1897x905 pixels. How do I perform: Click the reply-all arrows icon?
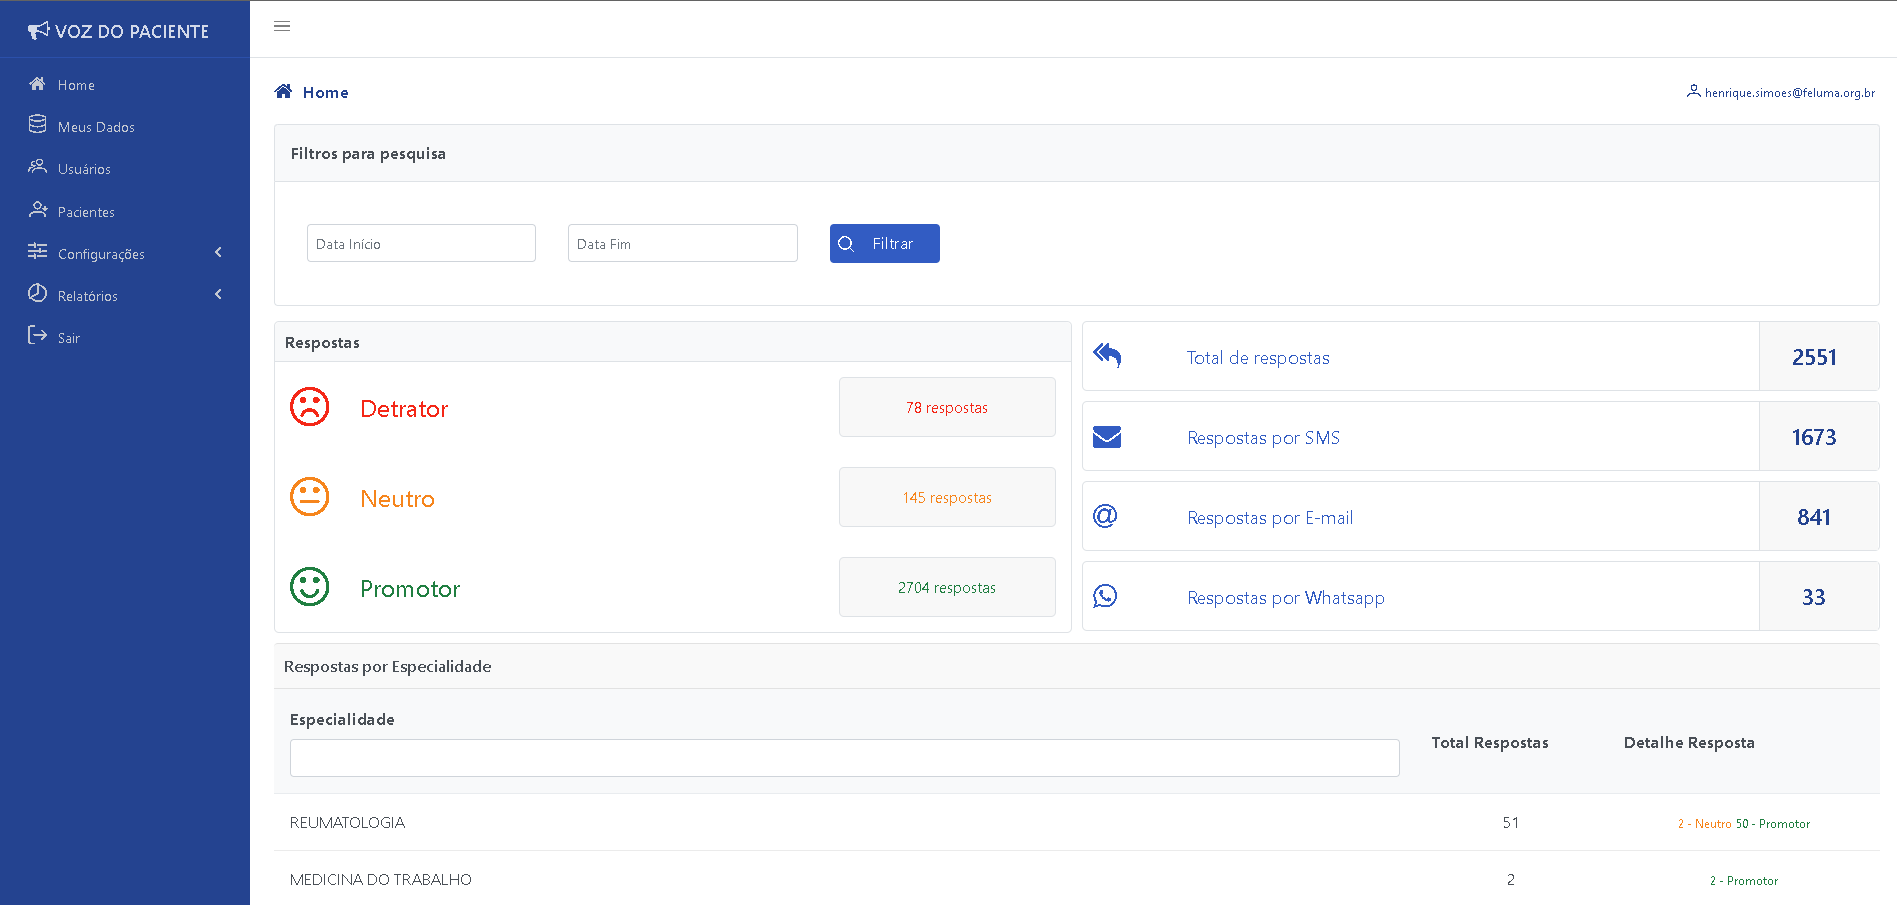pyautogui.click(x=1107, y=356)
